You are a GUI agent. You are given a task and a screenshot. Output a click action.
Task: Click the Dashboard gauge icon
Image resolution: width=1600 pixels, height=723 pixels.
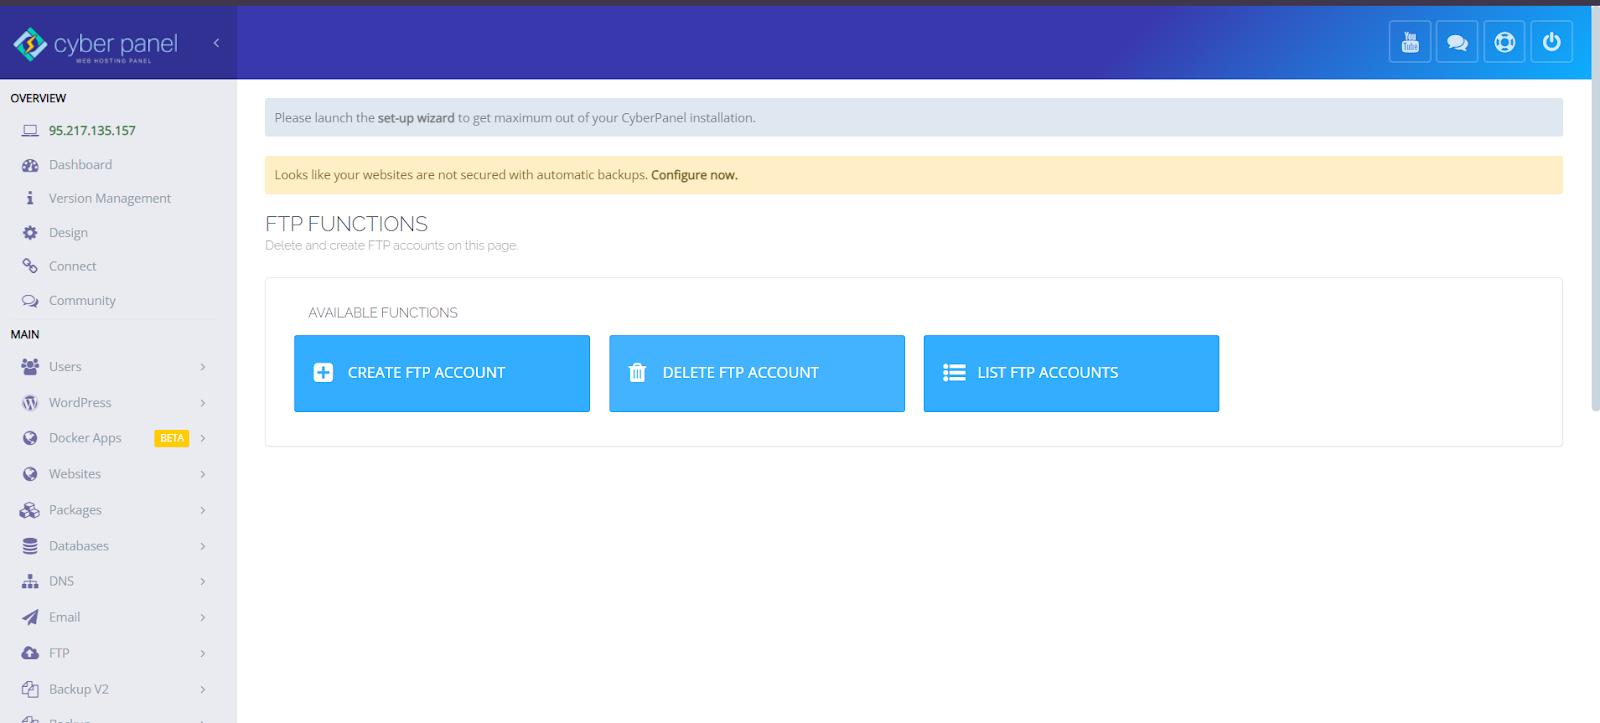pos(30,165)
